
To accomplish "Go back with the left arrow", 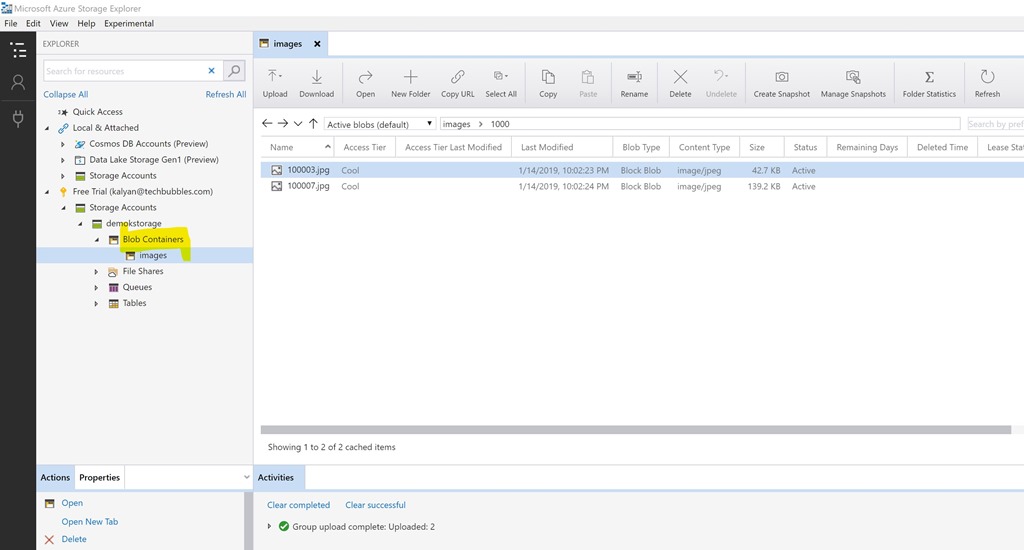I will (266, 123).
